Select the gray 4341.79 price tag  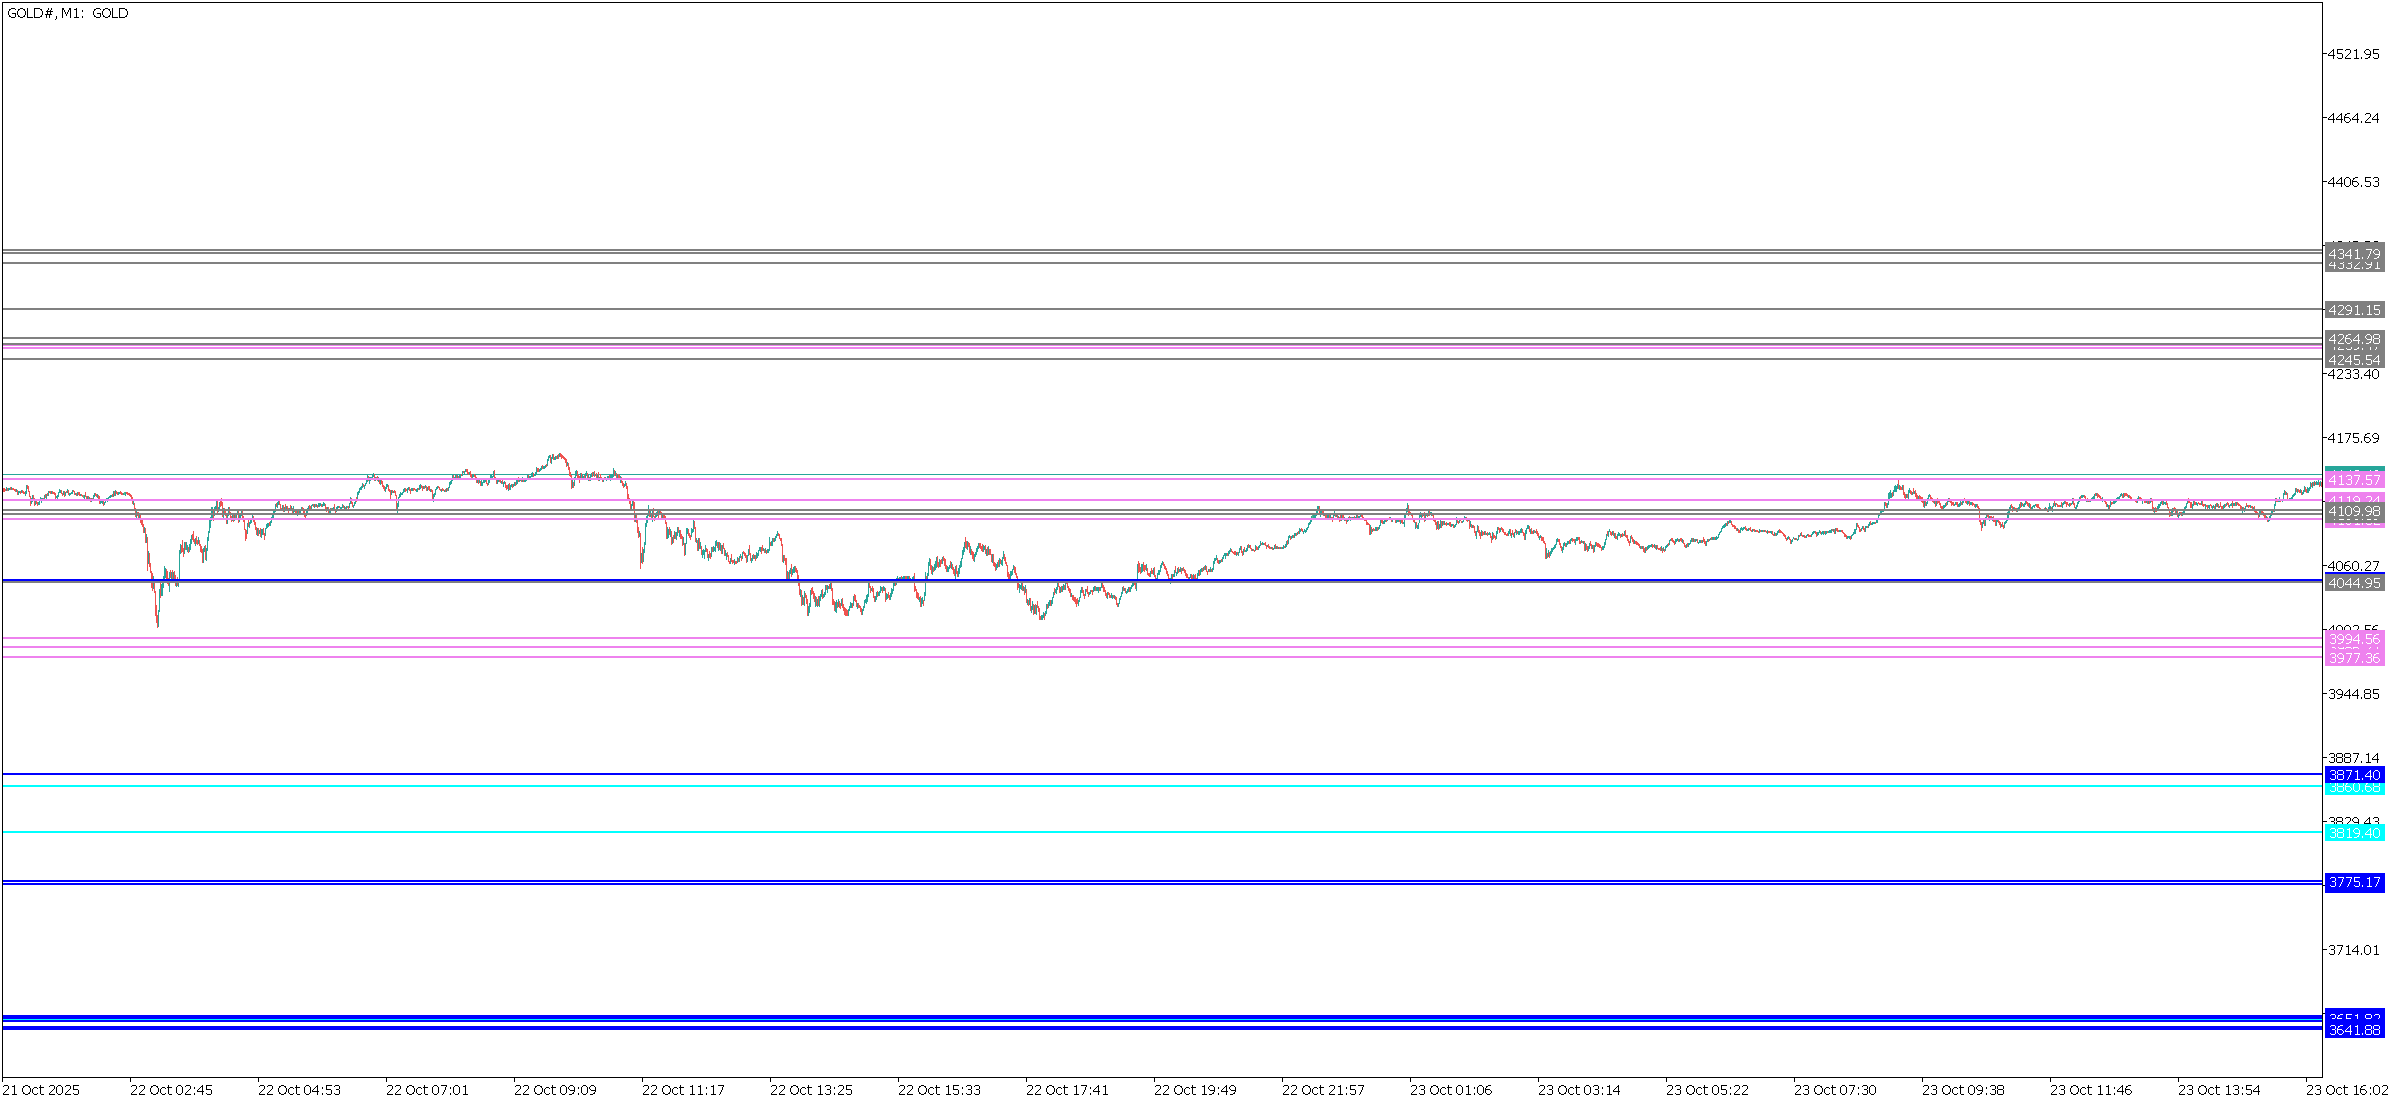pos(2354,254)
